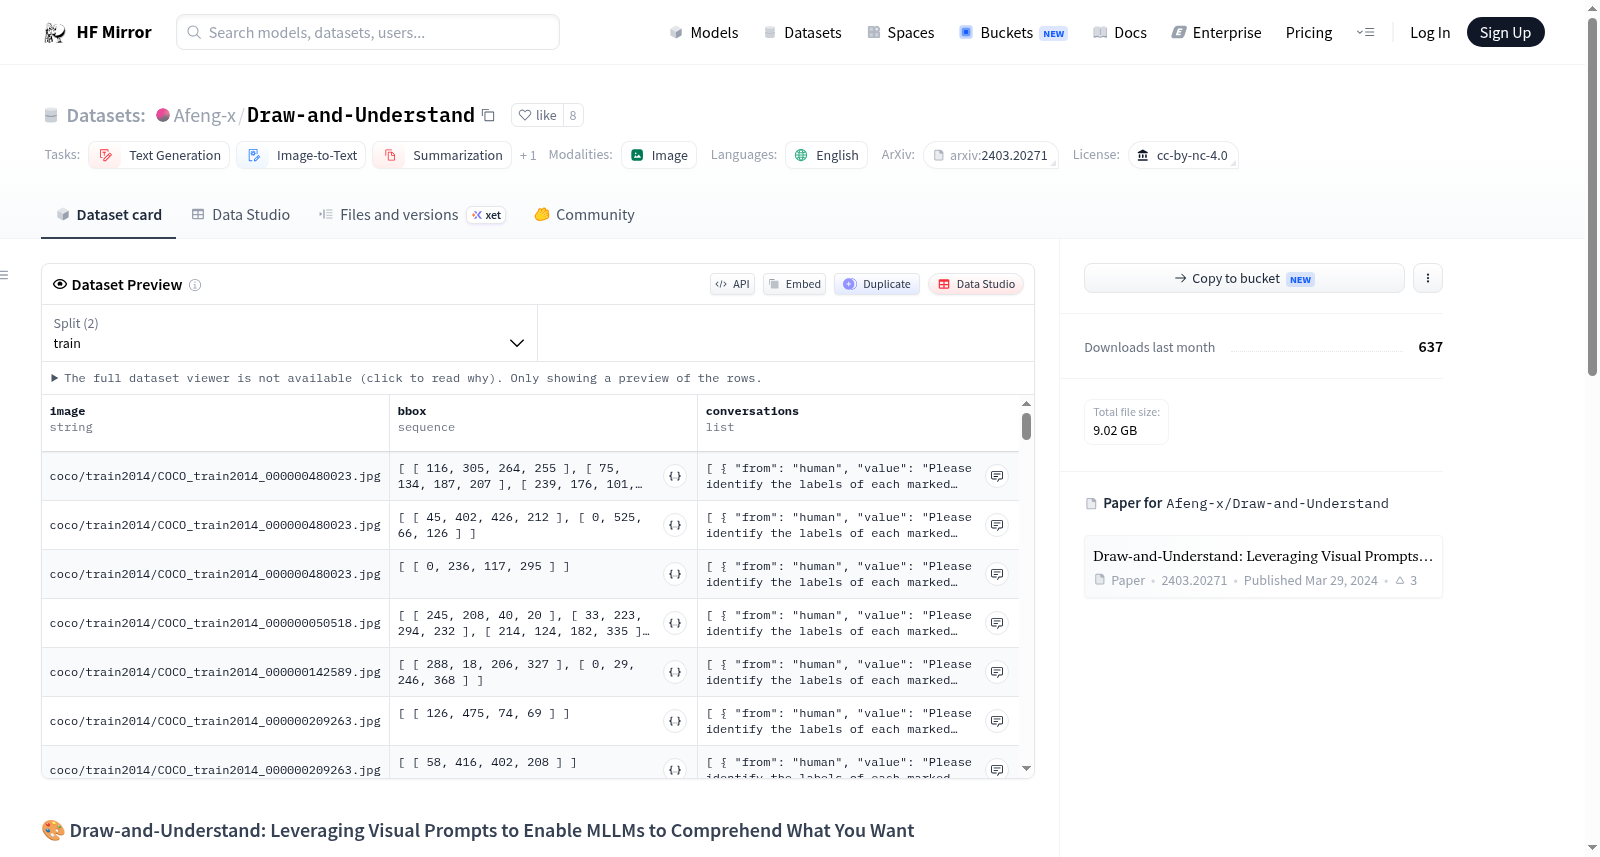Open Buckets in top navigation
The height and width of the screenshot is (857, 1600).
1013,32
